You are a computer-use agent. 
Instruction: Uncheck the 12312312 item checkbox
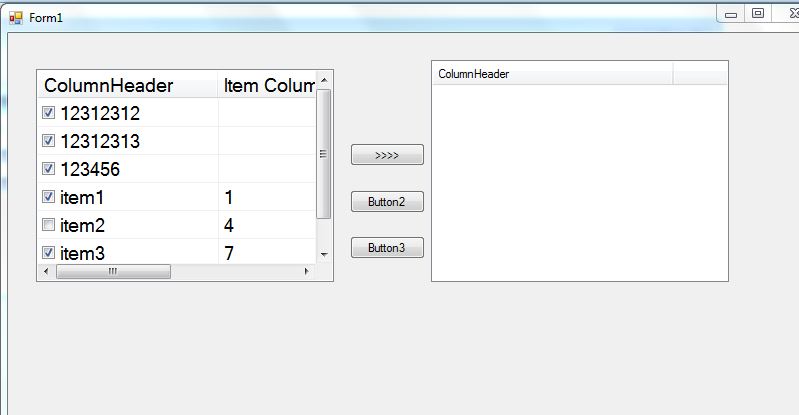48,113
